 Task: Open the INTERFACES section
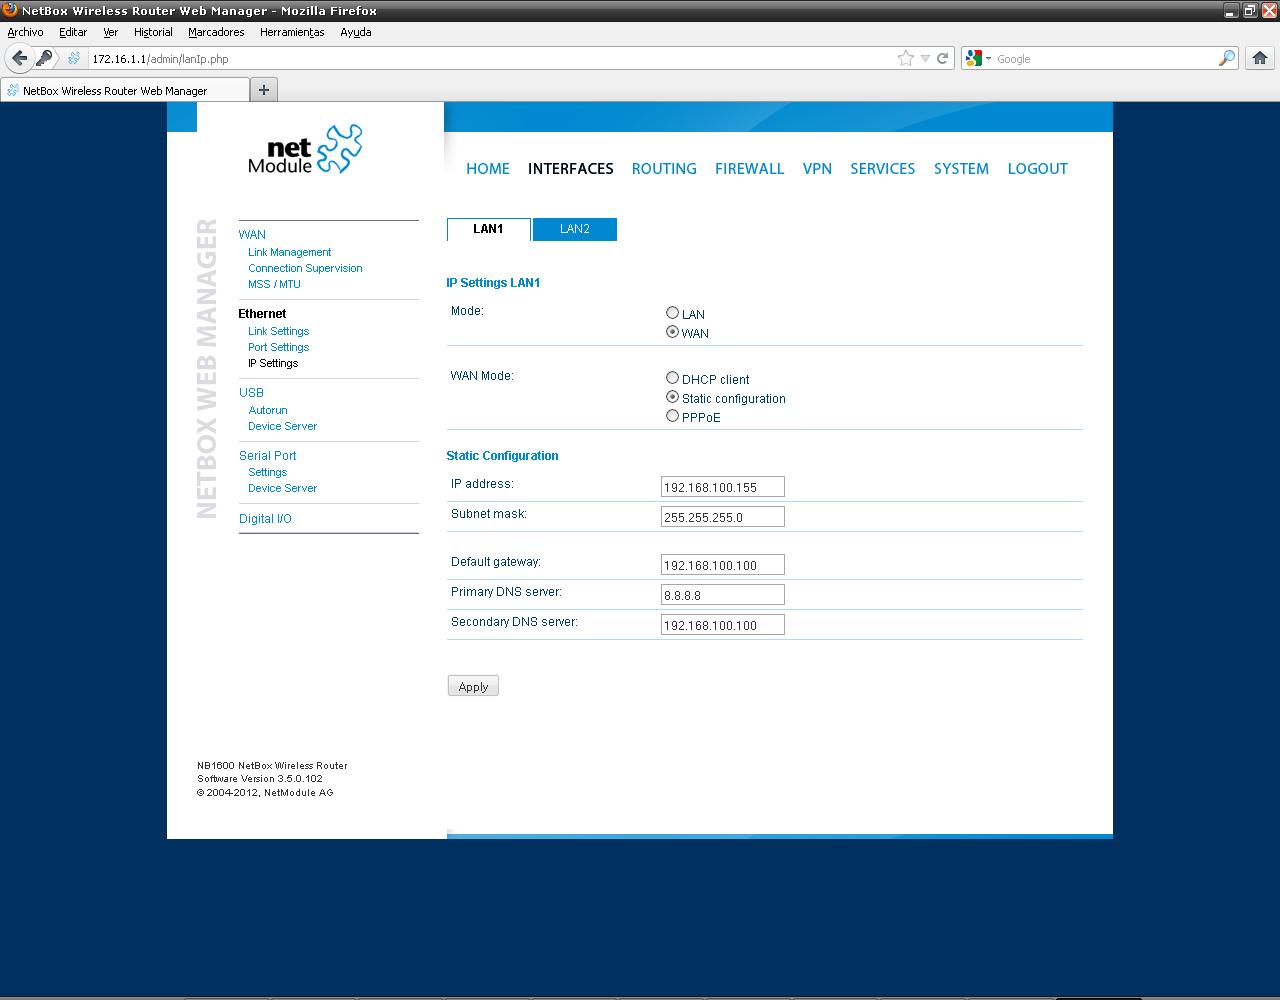[x=571, y=168]
